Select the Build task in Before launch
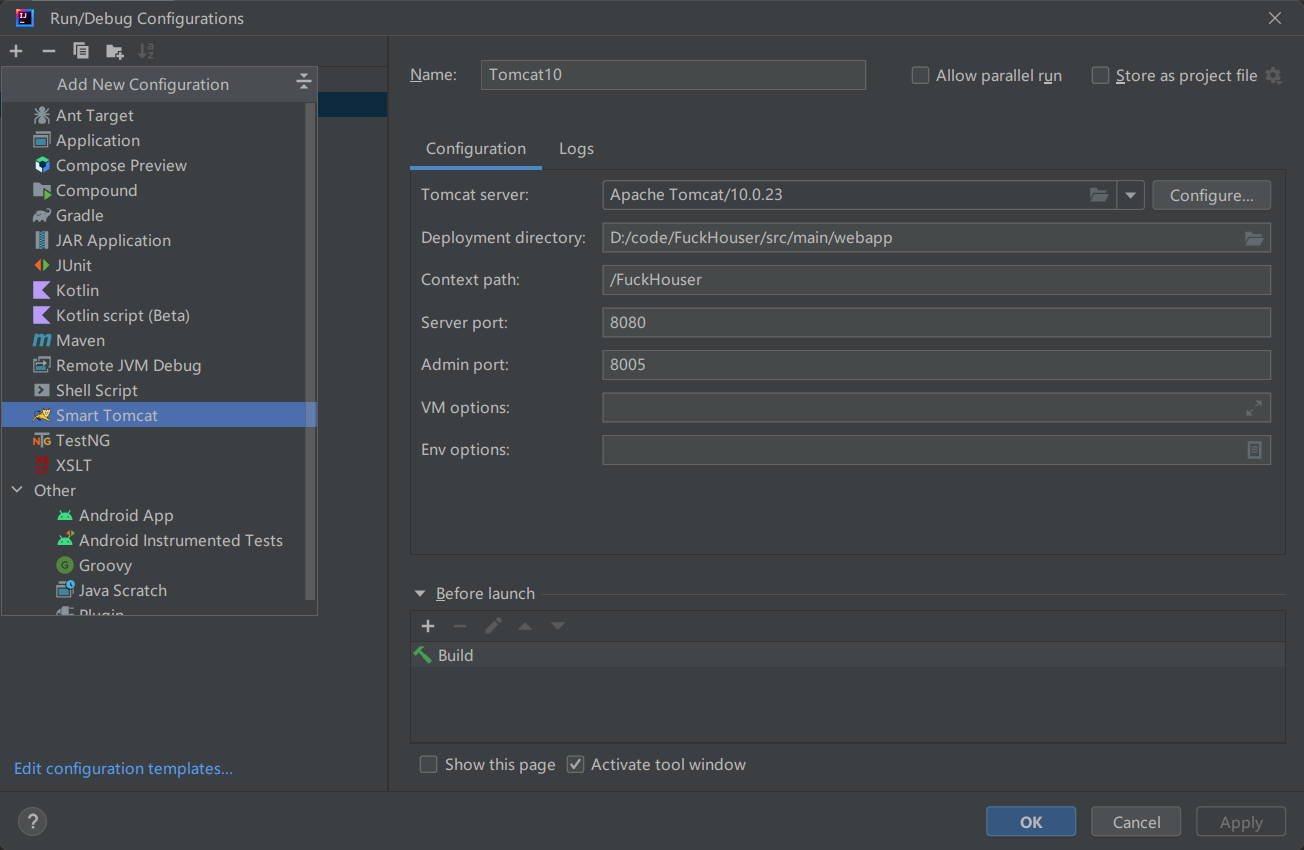1304x850 pixels. pos(847,655)
